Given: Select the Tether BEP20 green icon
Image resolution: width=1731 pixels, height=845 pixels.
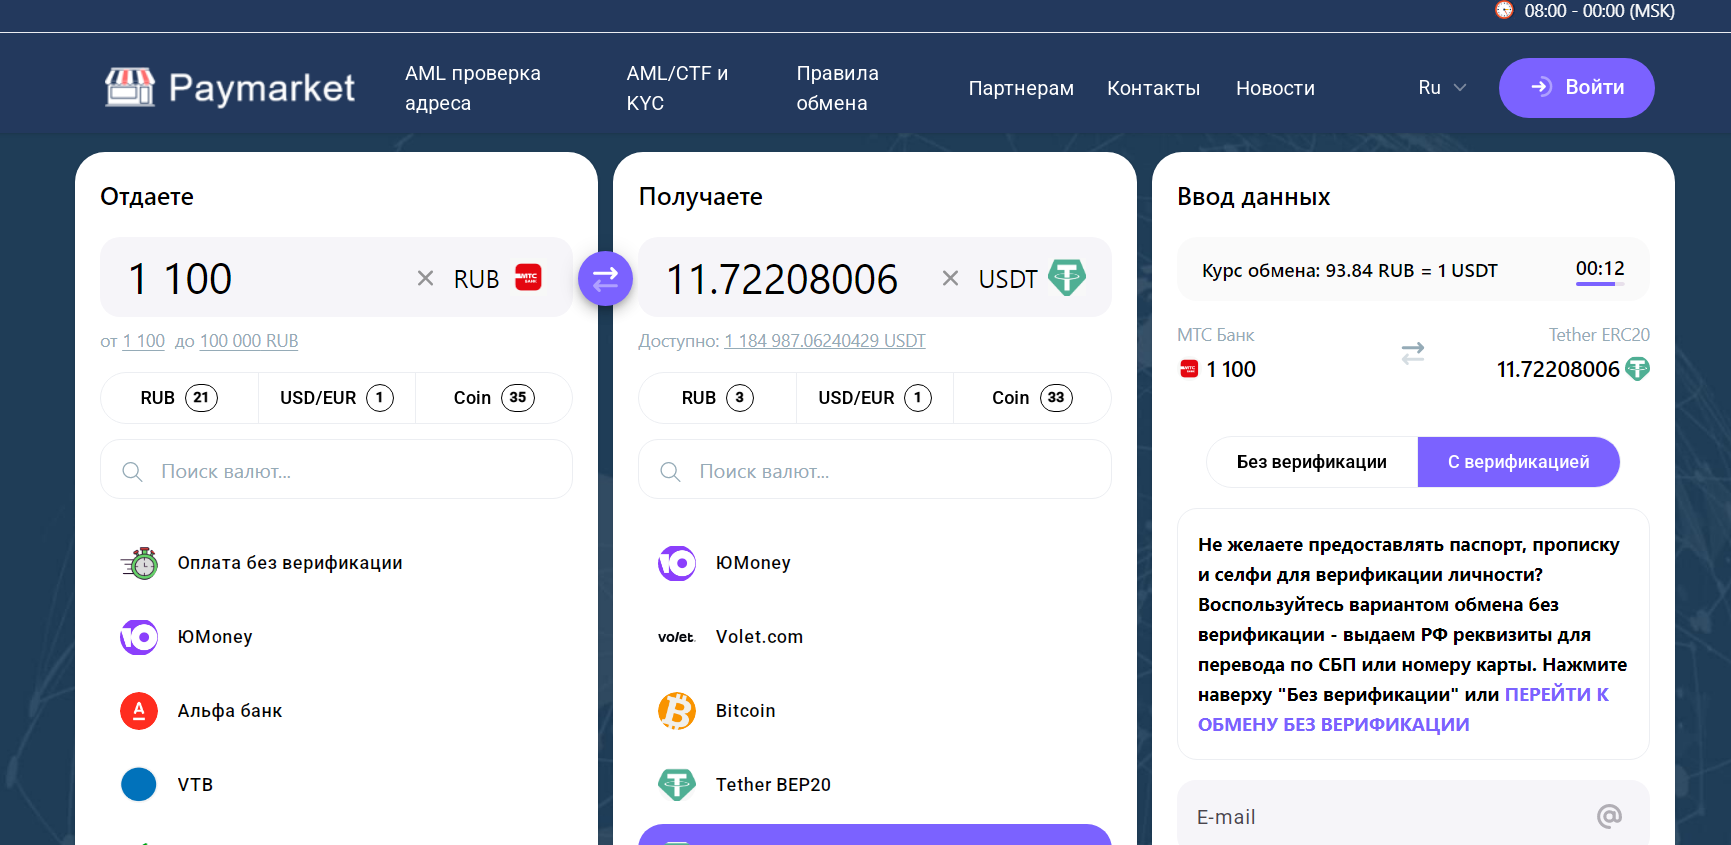Looking at the screenshot, I should [677, 784].
